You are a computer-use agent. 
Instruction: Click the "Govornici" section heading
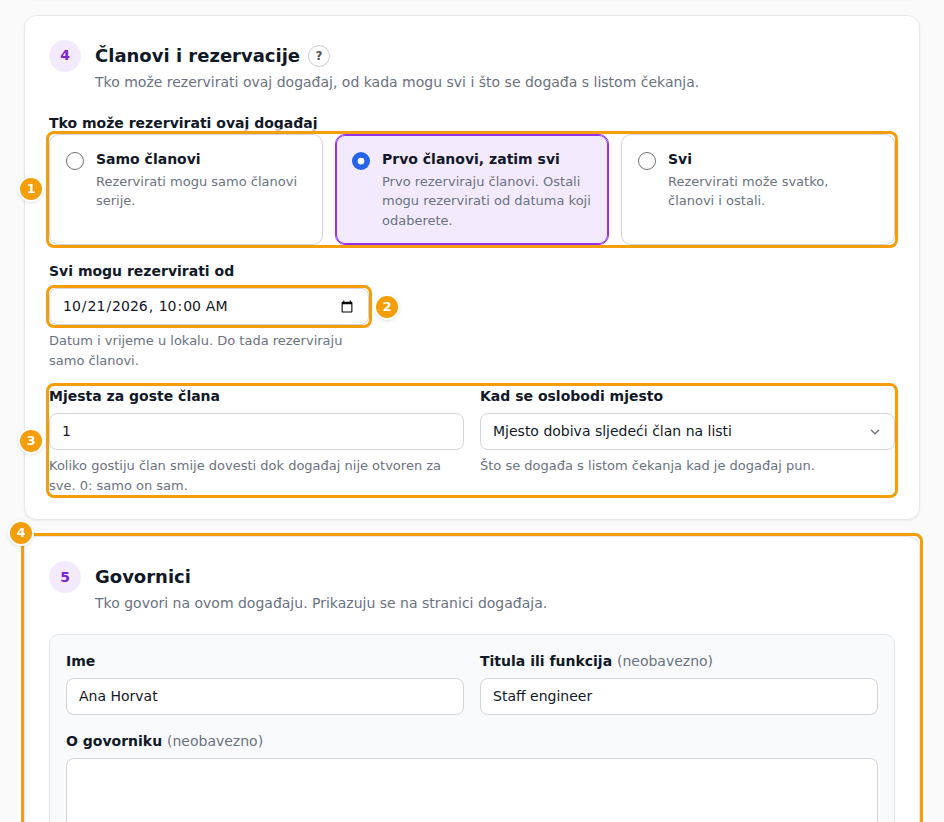pyautogui.click(x=143, y=577)
